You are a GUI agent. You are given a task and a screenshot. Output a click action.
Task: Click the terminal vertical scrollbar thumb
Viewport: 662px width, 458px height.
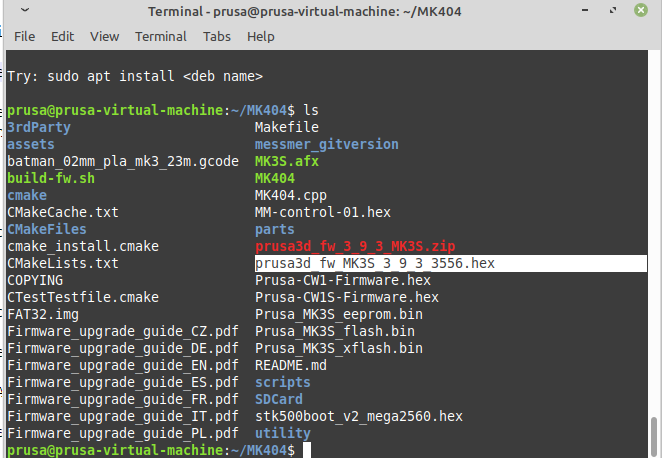655,436
